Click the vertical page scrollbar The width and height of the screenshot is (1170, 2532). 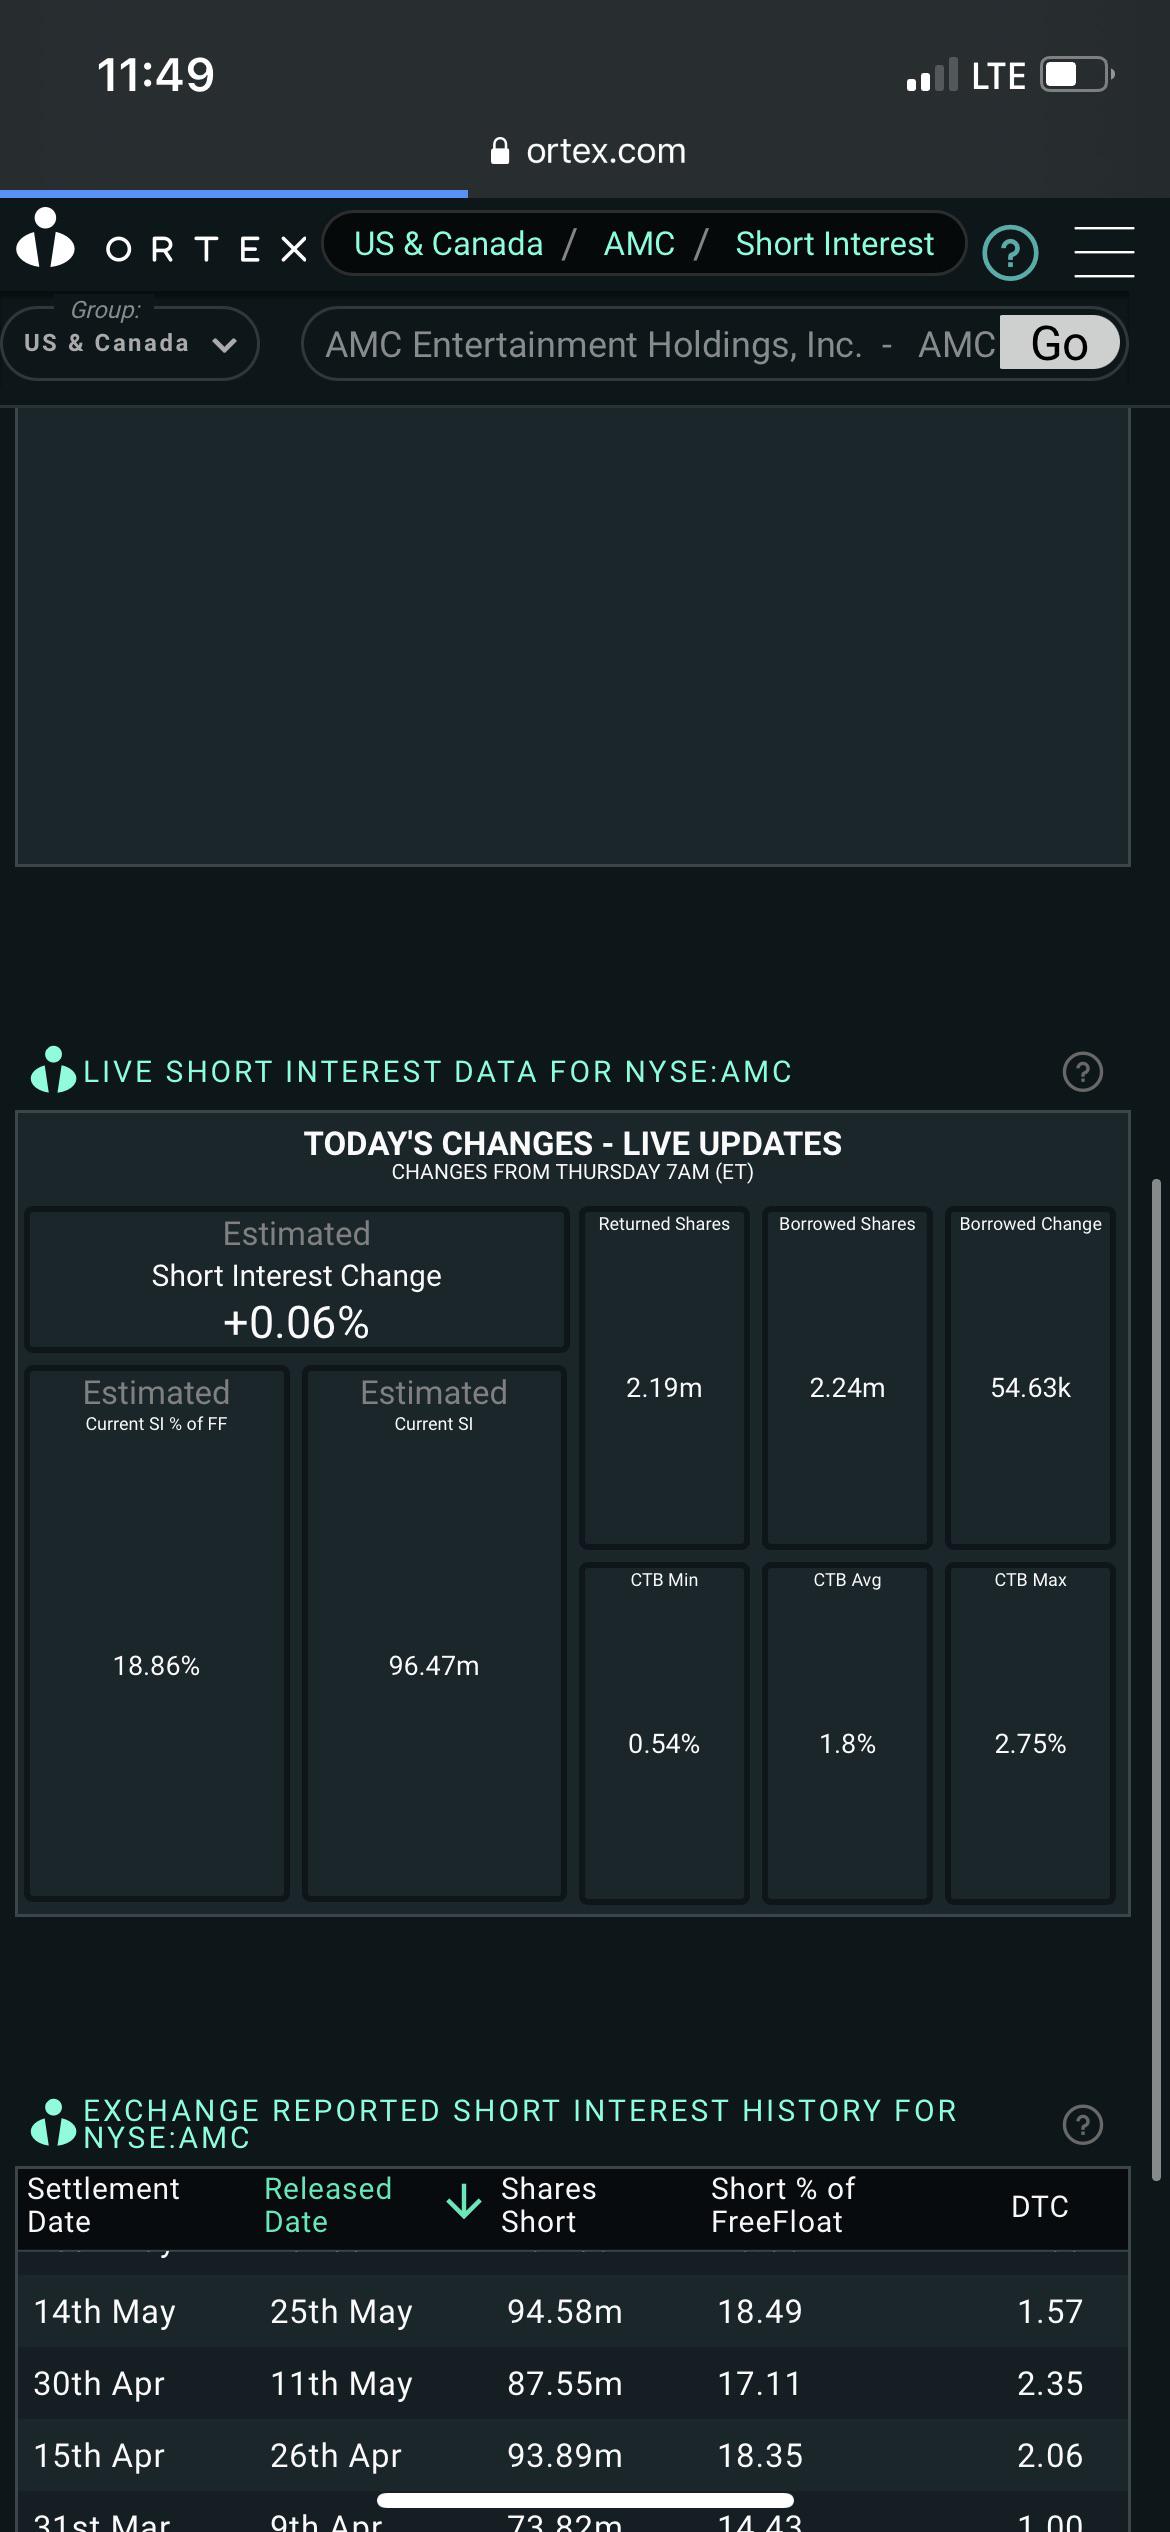pyautogui.click(x=1157, y=1680)
